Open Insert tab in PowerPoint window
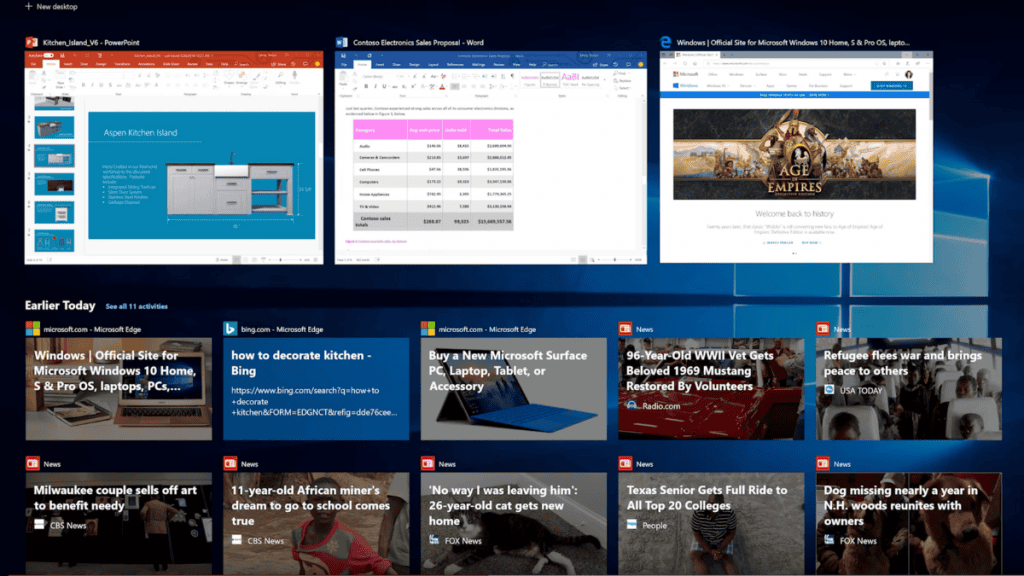 (68, 65)
